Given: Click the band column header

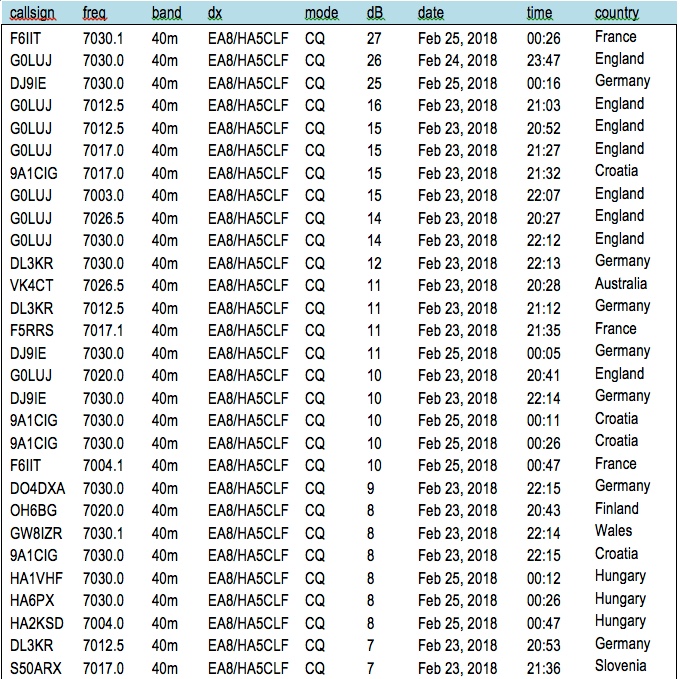Looking at the screenshot, I should pyautogui.click(x=166, y=13).
